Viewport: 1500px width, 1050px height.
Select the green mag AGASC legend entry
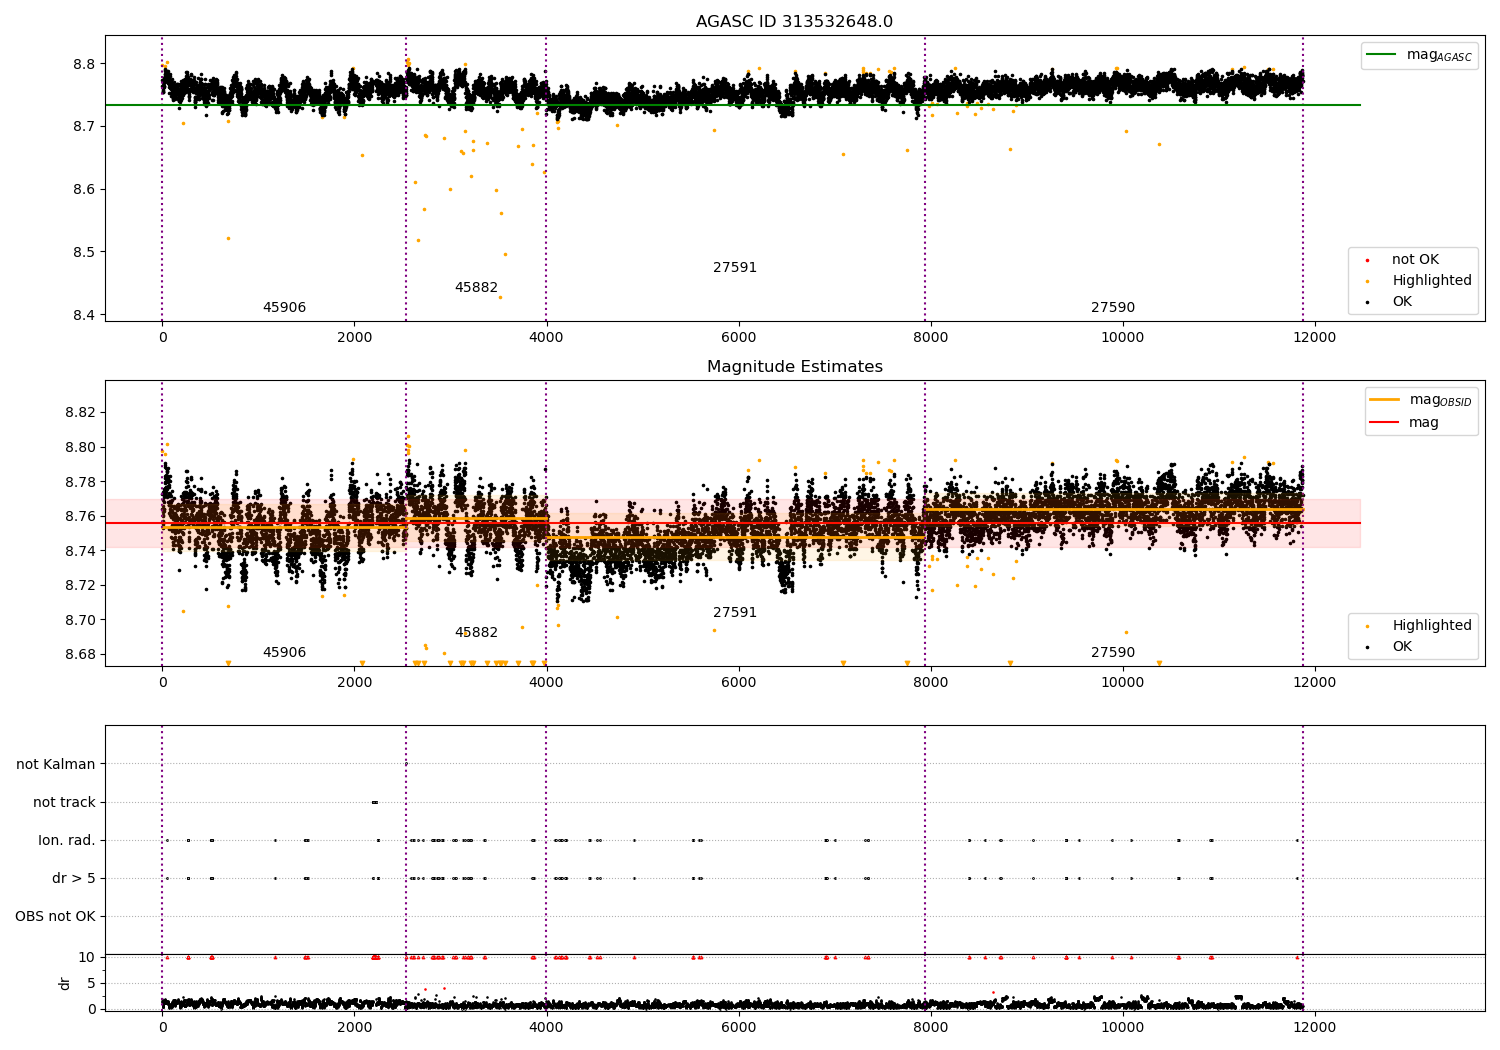point(1419,55)
